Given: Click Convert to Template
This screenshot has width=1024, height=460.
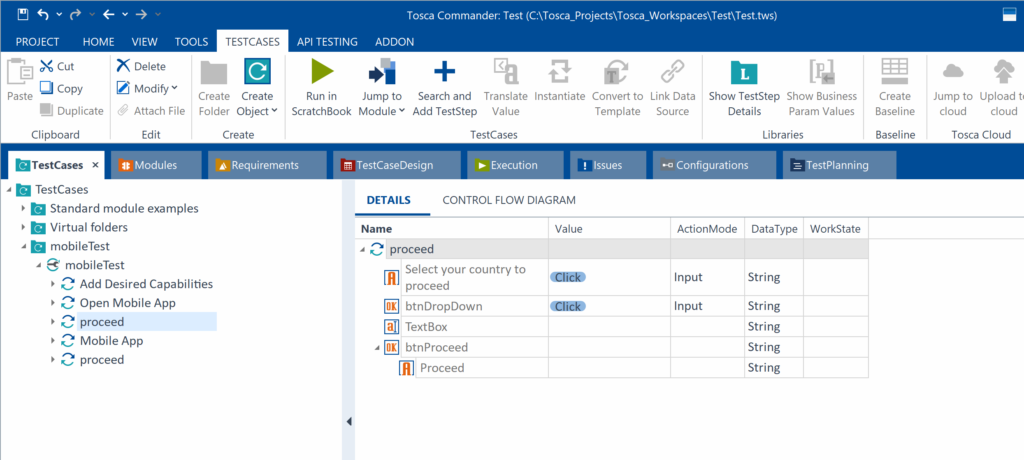Looking at the screenshot, I should pos(617,88).
